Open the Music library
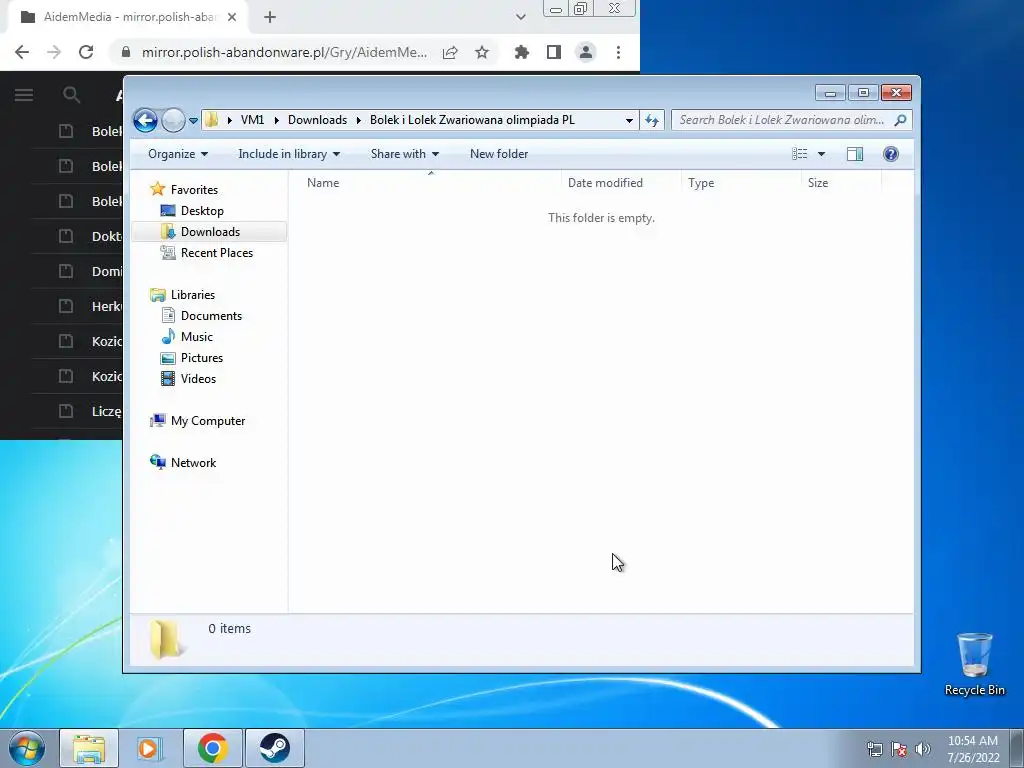Screen dimensions: 1024x768 click(197, 337)
